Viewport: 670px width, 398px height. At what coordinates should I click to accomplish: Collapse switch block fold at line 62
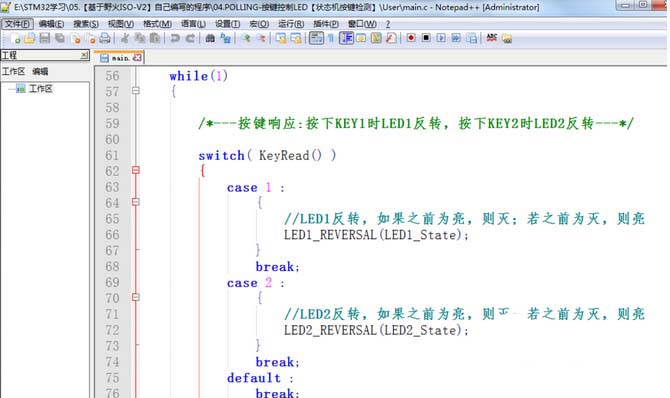tap(135, 170)
